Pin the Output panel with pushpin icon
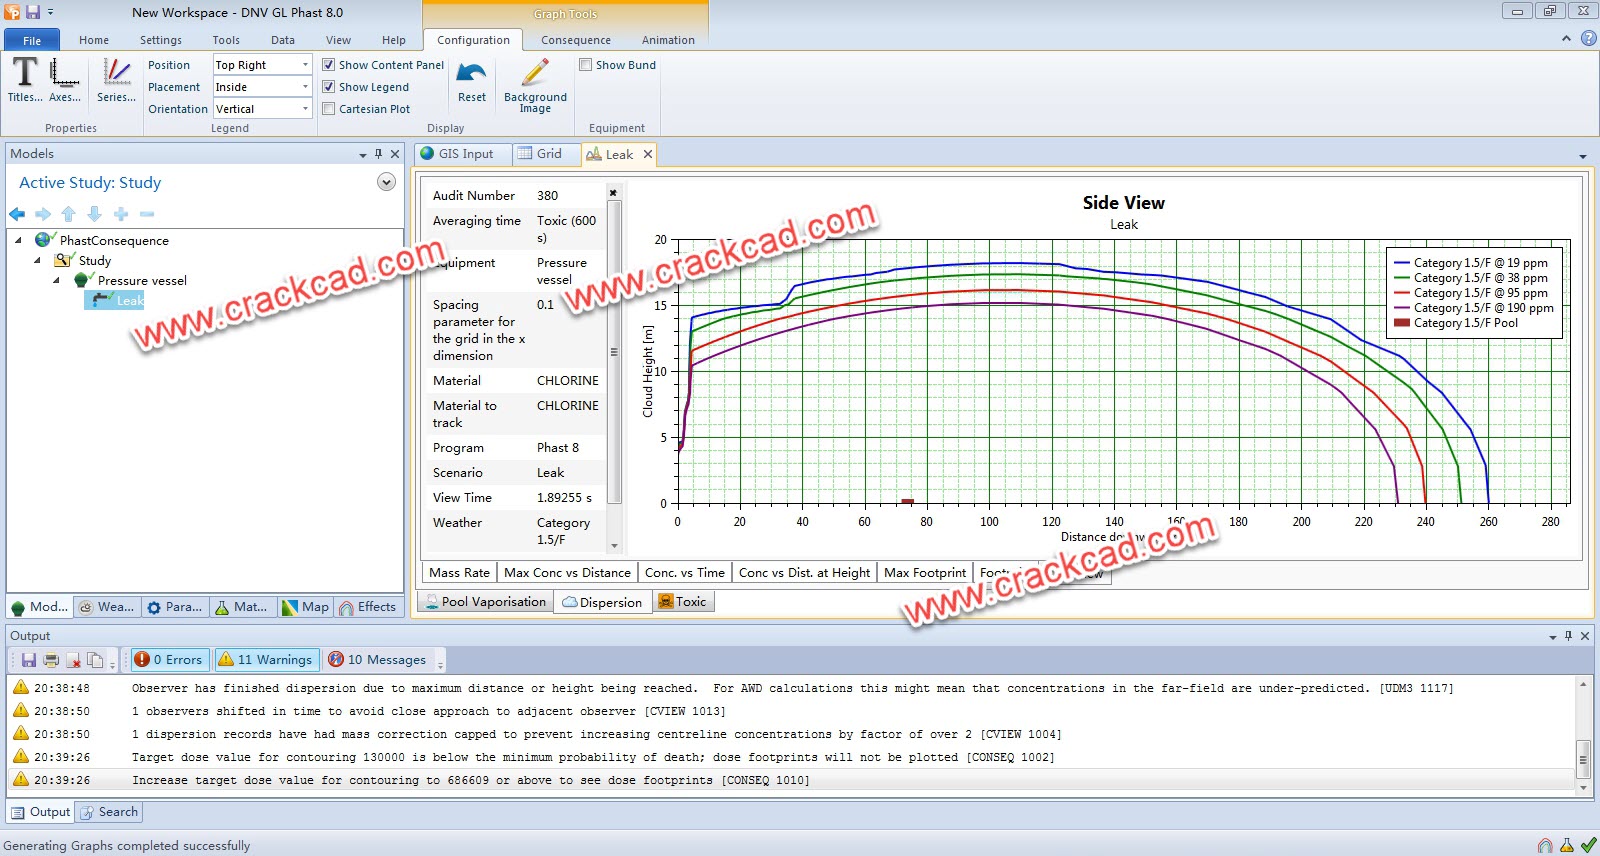The height and width of the screenshot is (856, 1600). click(x=1568, y=636)
